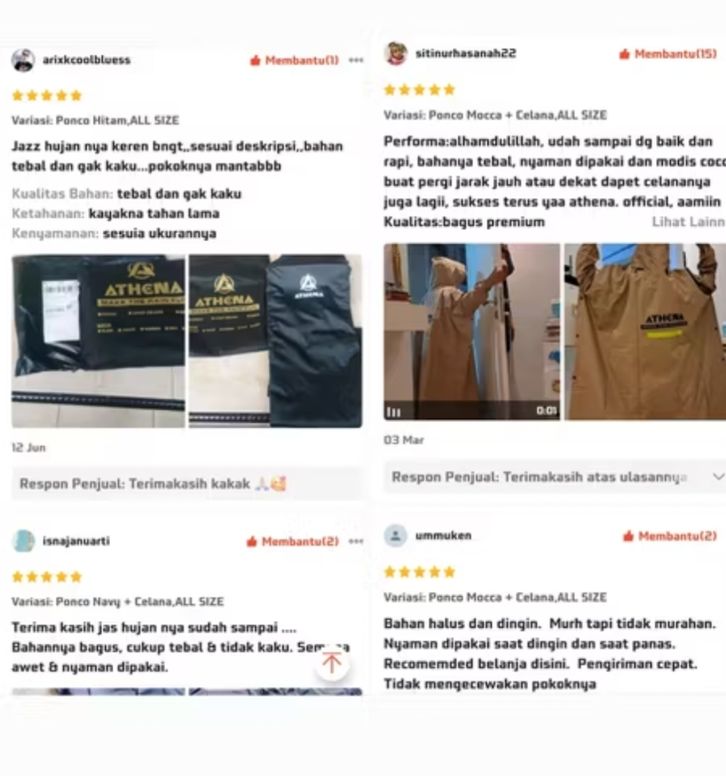The height and width of the screenshot is (776, 726).
Task: Pause the review video playback
Action: coord(393,412)
